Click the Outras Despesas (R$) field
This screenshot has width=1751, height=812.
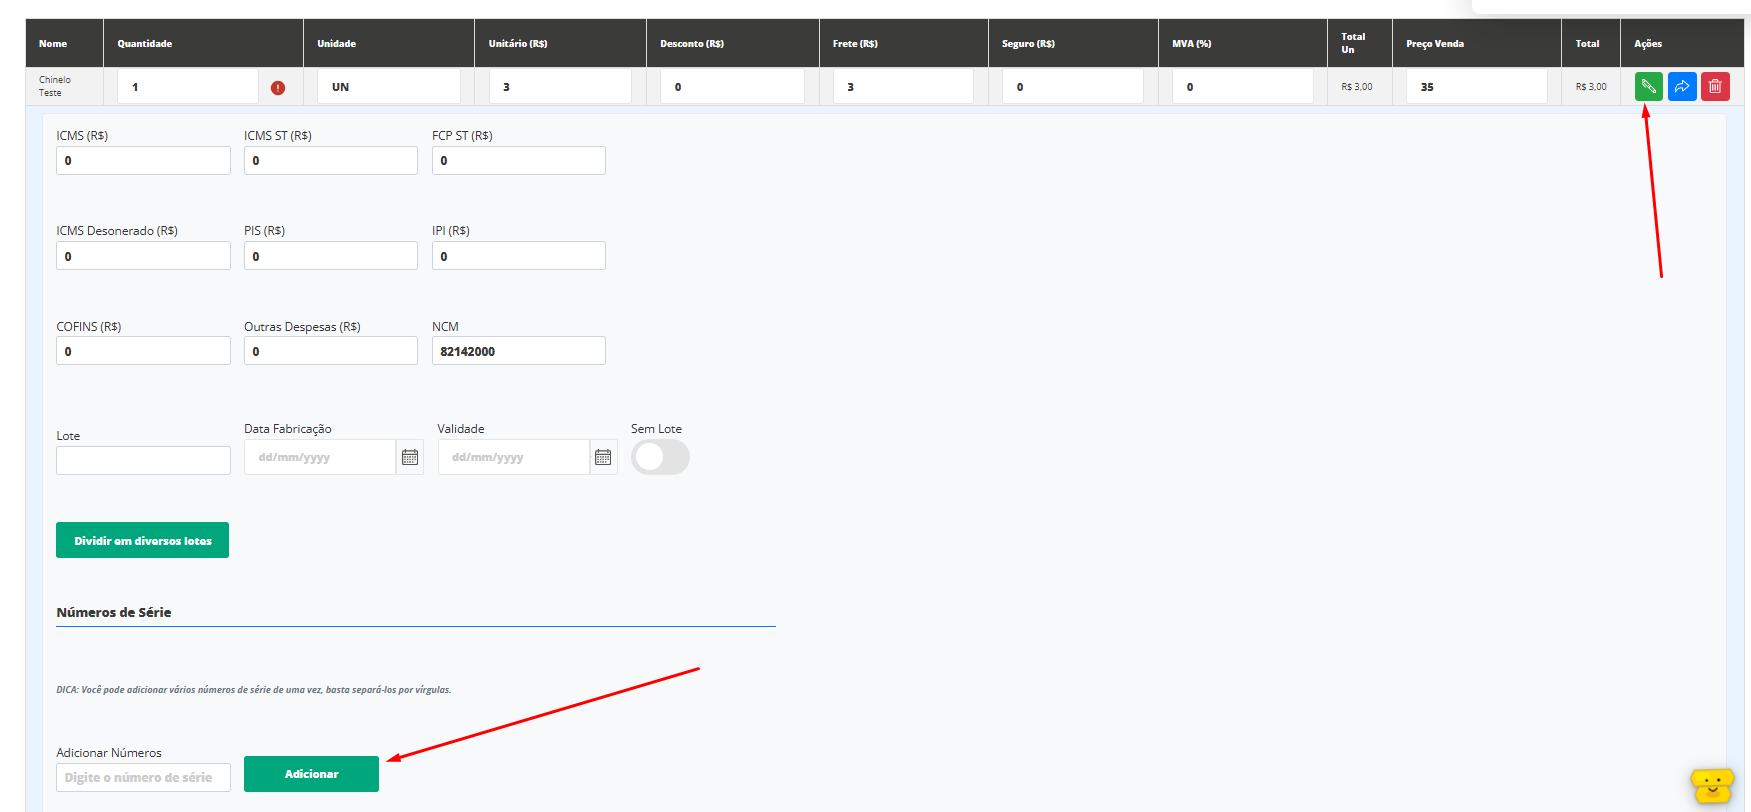330,351
